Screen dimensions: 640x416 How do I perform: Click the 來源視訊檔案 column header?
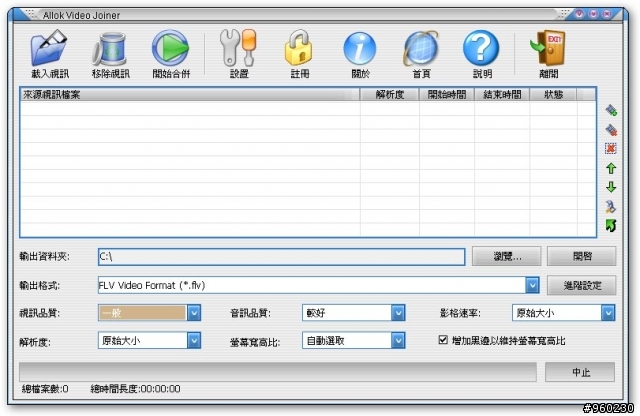pyautogui.click(x=190, y=95)
